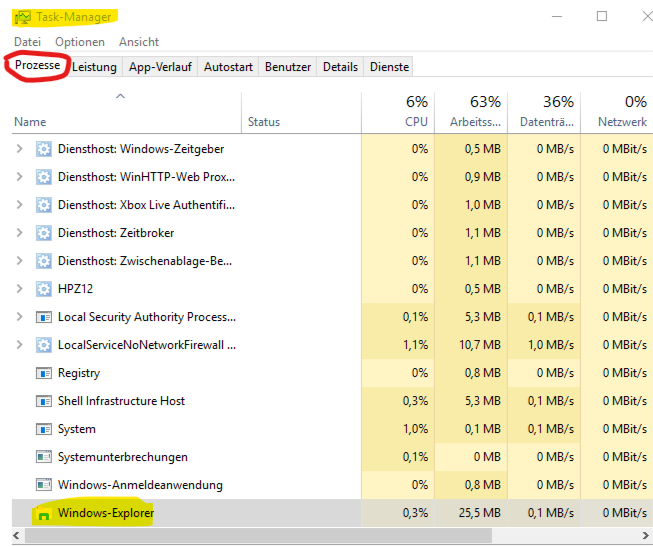Click the LocalServiceNoNetworkFirewall gear icon

(x=43, y=345)
